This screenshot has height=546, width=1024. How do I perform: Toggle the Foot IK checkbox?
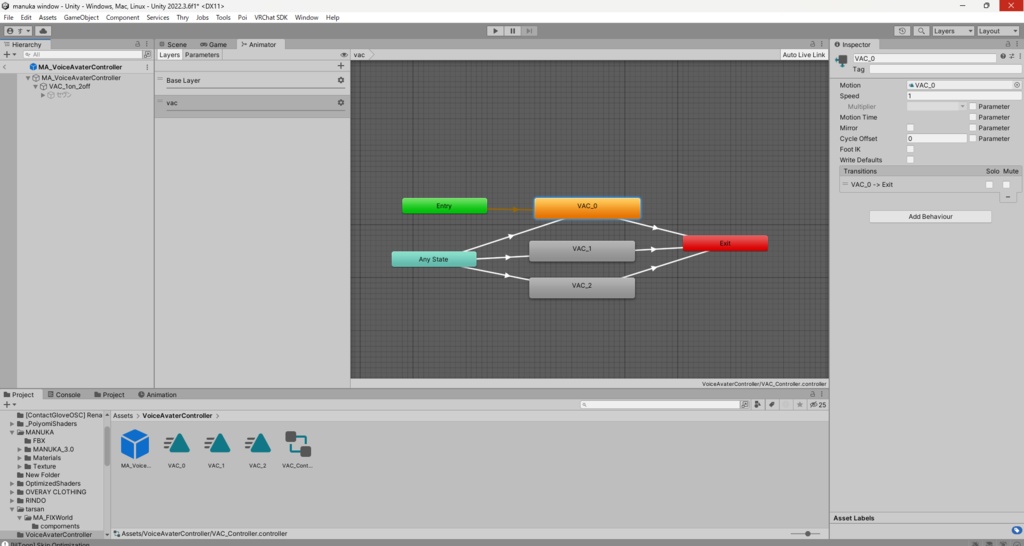coord(910,149)
